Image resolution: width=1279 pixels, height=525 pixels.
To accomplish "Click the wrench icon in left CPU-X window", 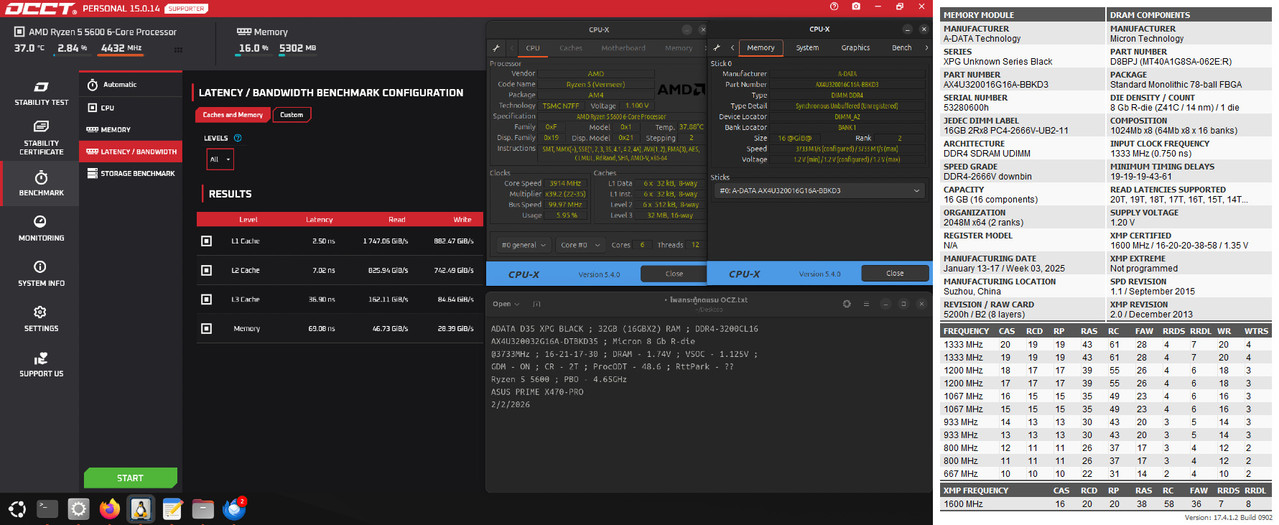I will pos(497,48).
